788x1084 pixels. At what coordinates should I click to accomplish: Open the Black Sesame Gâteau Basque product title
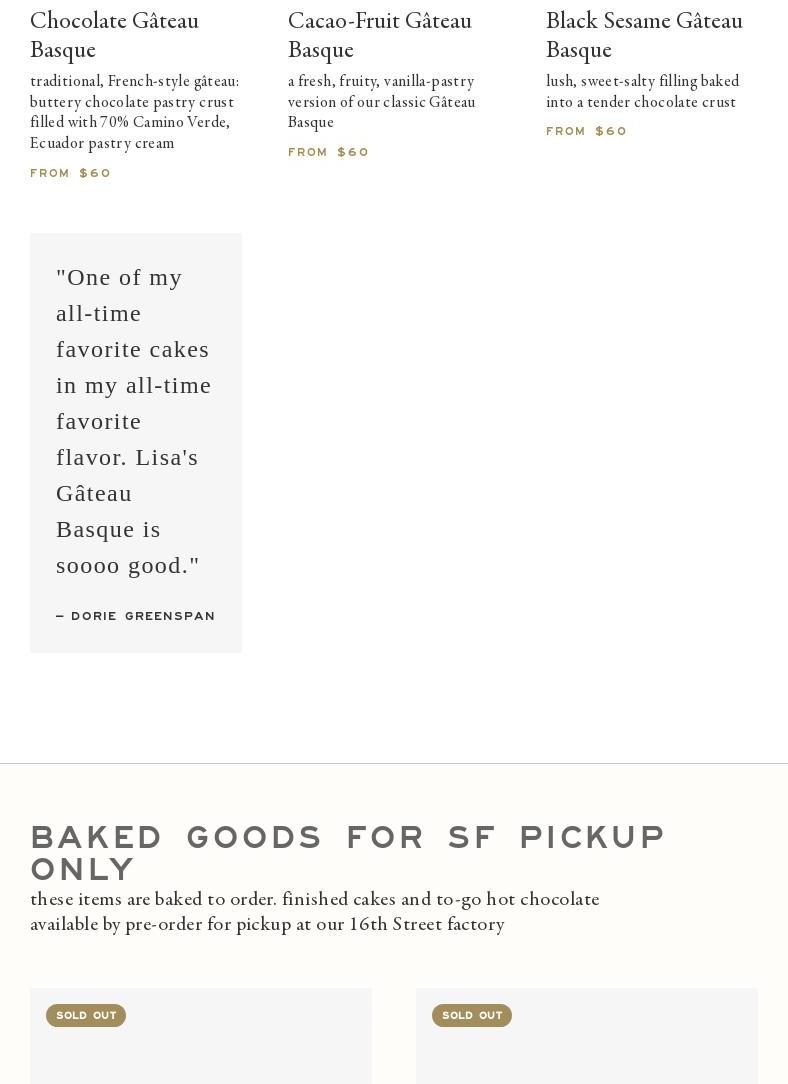644,35
